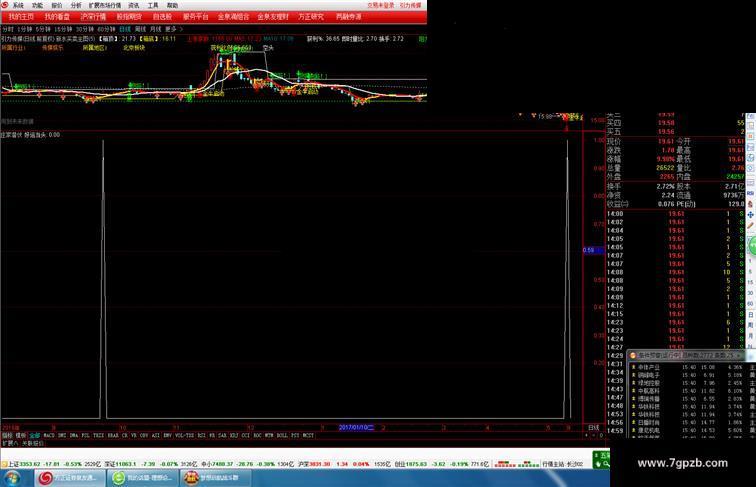Open the 报价 menu
The width and height of the screenshot is (756, 487).
[x=56, y=5]
